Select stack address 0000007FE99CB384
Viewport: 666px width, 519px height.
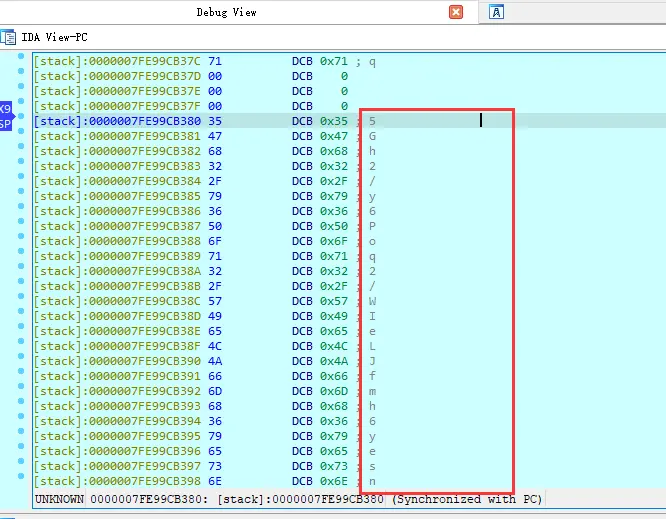pyautogui.click(x=117, y=181)
